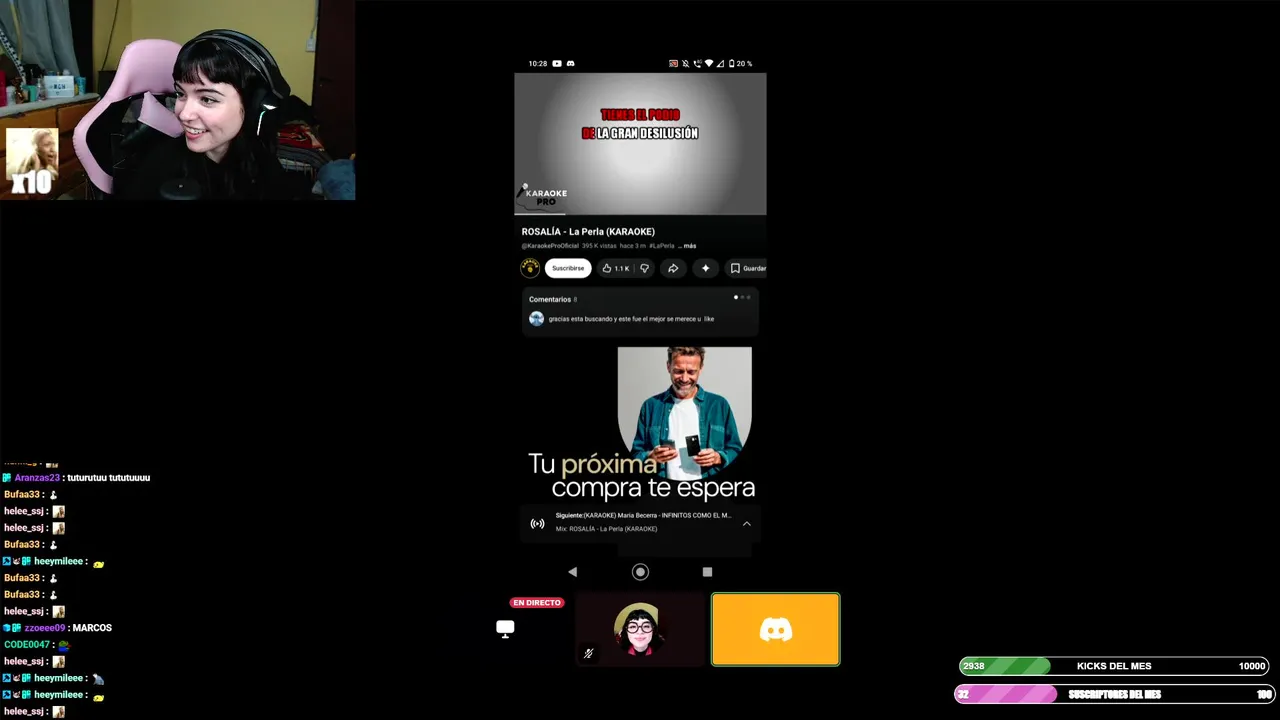Tap the Android recent apps square button
Image resolution: width=1280 pixels, height=720 pixels.
(x=707, y=572)
